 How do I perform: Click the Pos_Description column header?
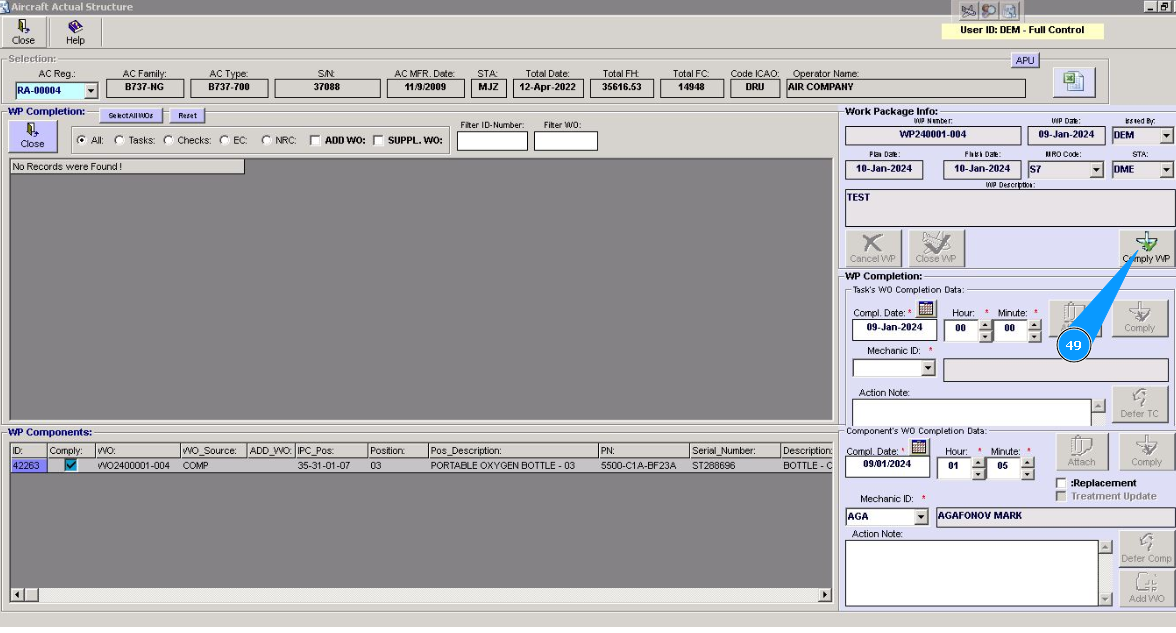(513, 451)
